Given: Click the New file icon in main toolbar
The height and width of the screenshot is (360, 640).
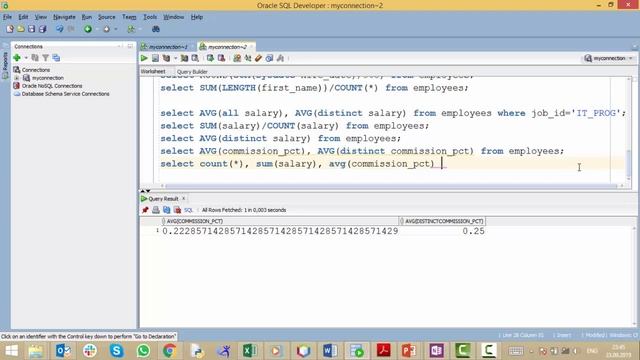Looking at the screenshot, I should 10,29.
